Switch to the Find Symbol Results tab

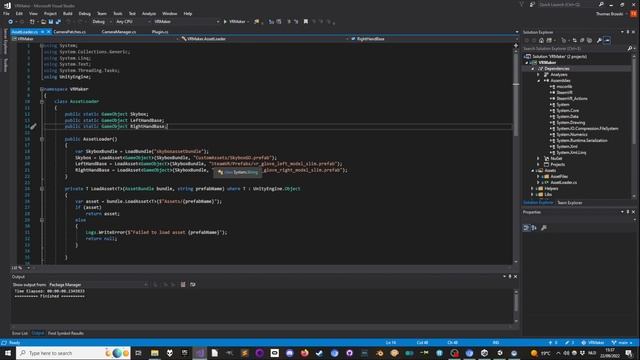point(66,333)
